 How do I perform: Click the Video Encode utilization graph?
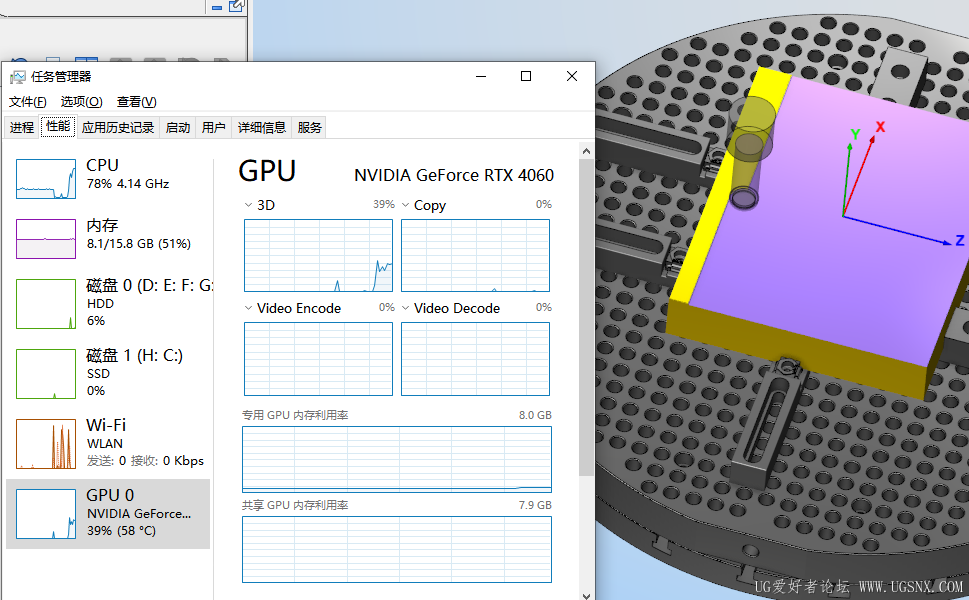click(x=318, y=359)
